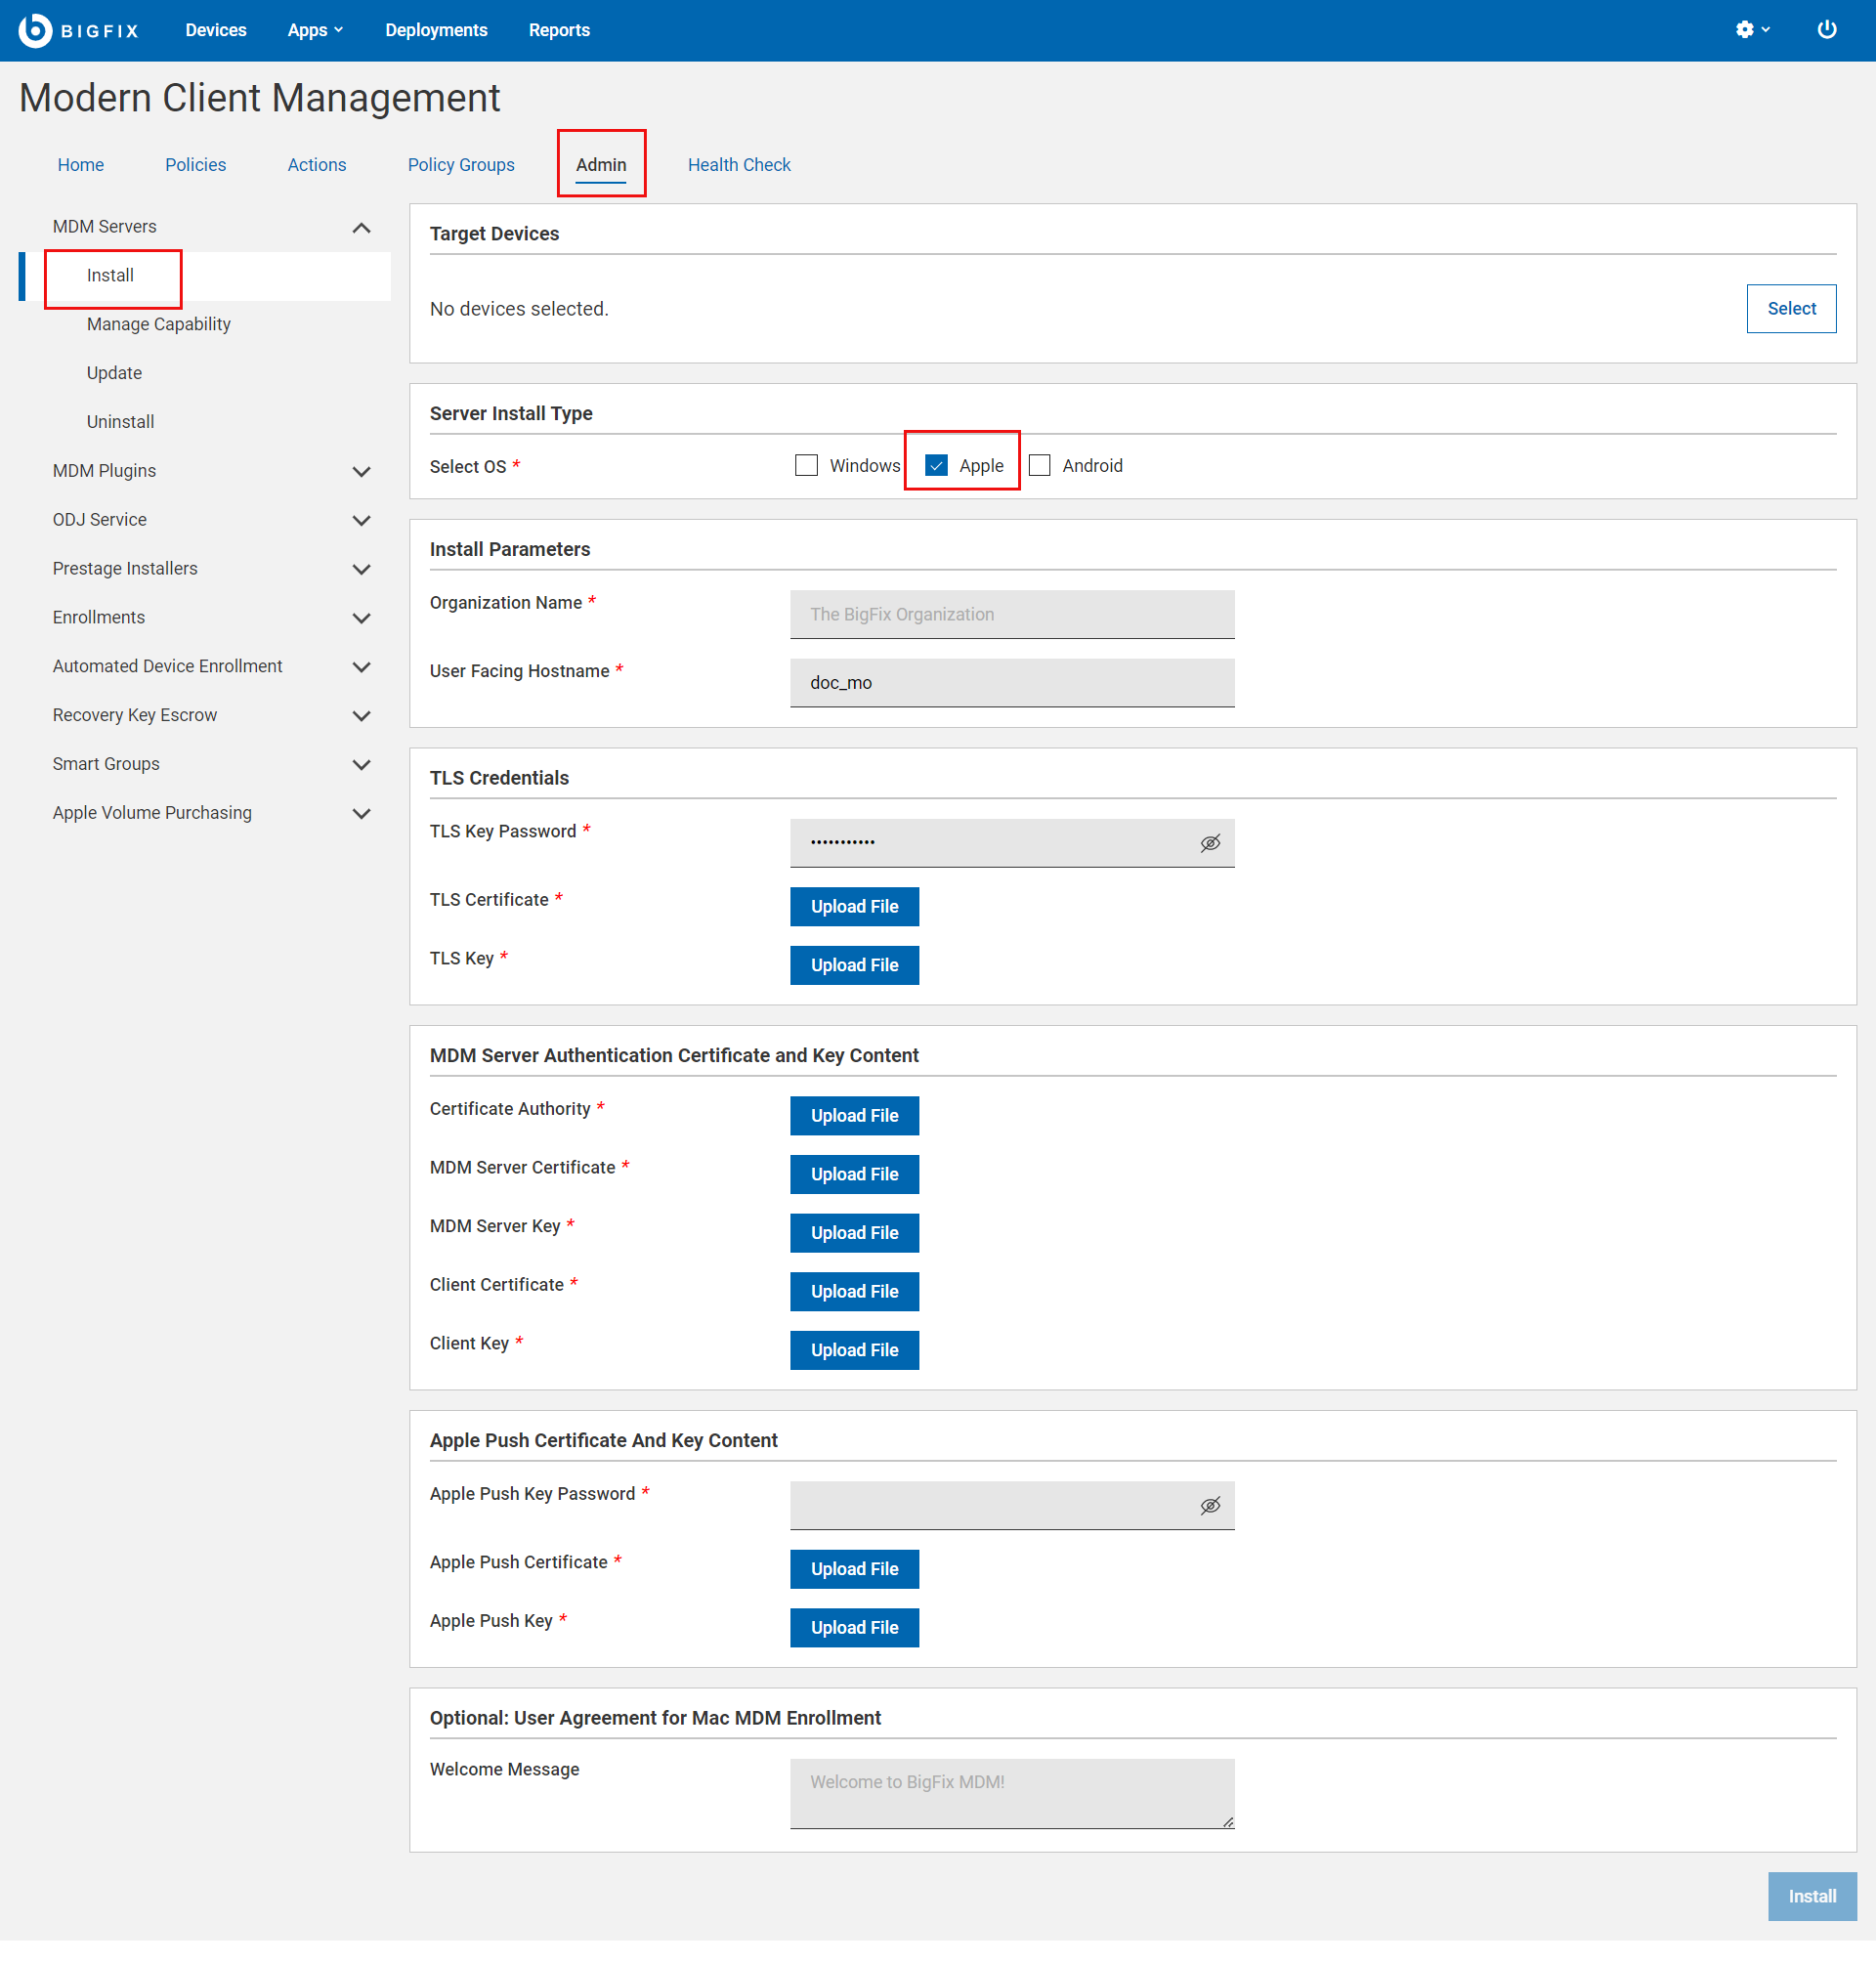
Task: Click the Welcome Message text area
Action: pyautogui.click(x=1011, y=1792)
